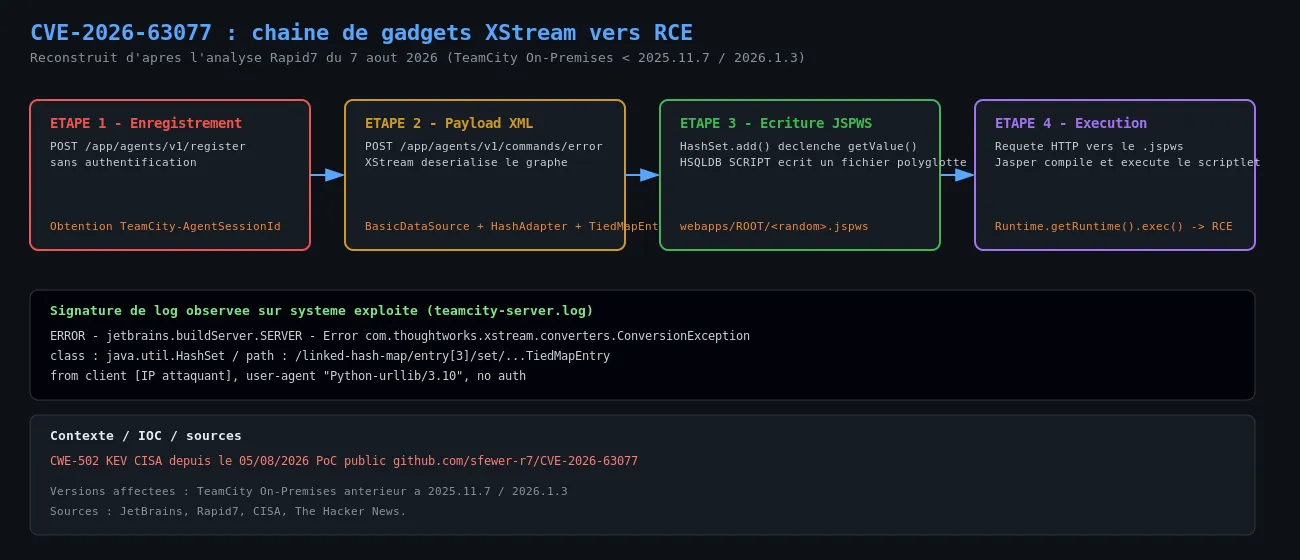The image size is (1300, 560).
Task: Click the CVE-2026-63077 main title
Action: [x=361, y=33]
